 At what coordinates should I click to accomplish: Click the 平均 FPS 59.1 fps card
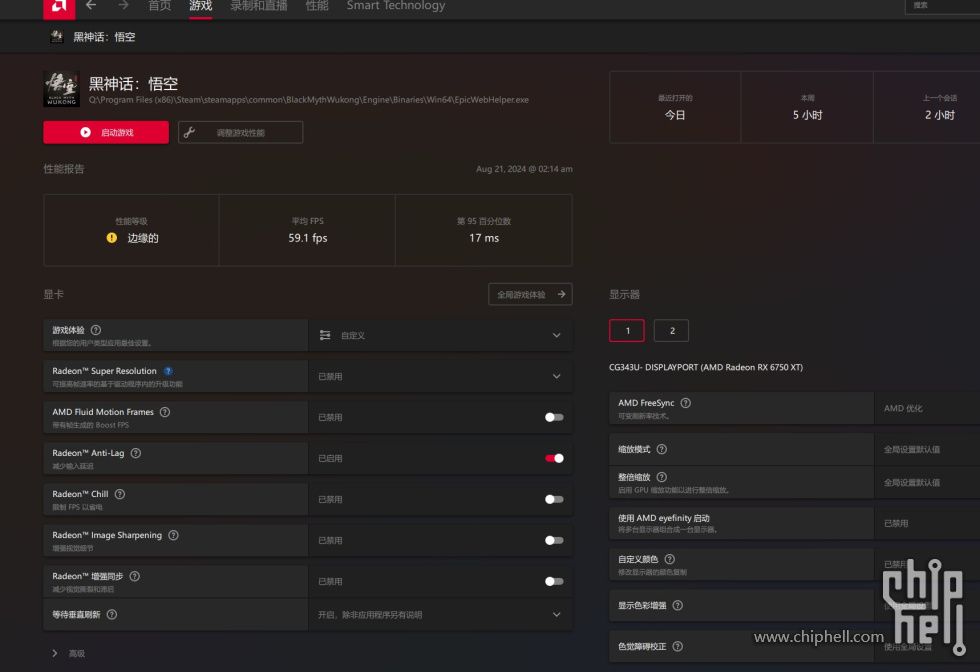(308, 230)
